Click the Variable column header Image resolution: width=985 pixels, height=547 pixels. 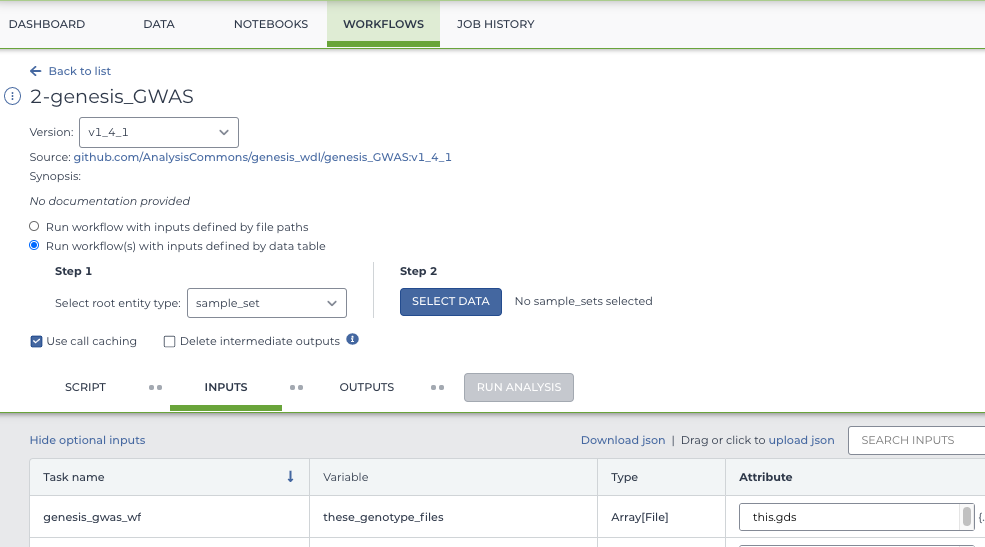pyautogui.click(x=454, y=477)
